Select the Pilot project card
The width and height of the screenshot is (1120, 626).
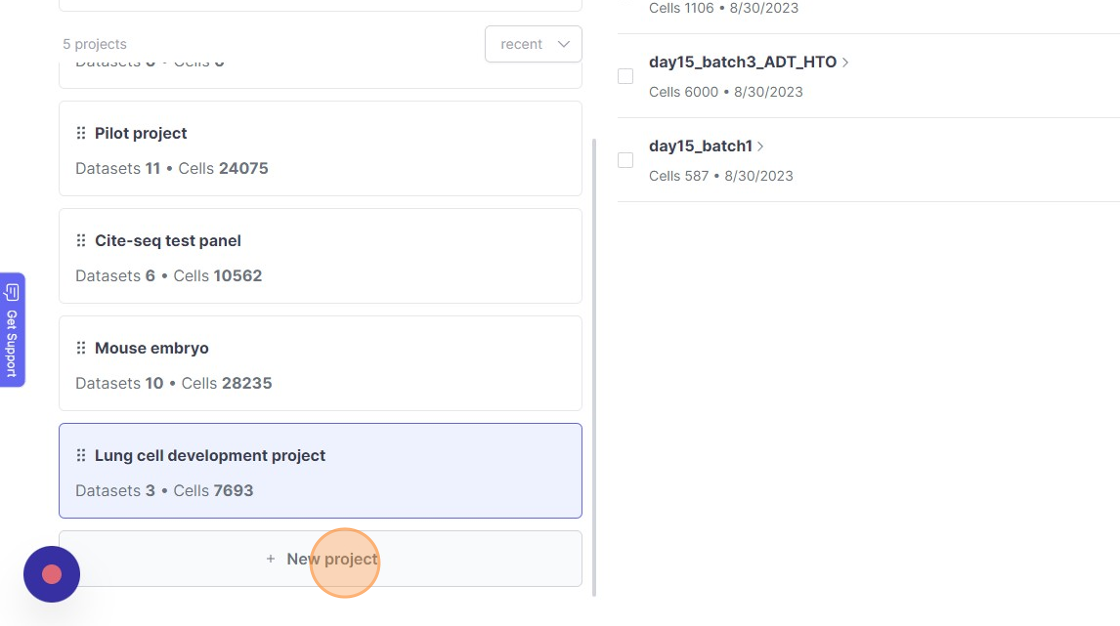tap(320, 150)
